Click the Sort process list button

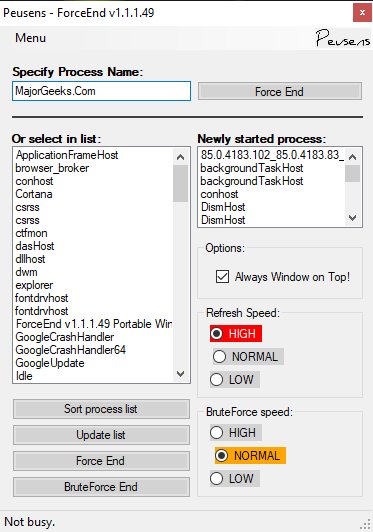point(101,409)
